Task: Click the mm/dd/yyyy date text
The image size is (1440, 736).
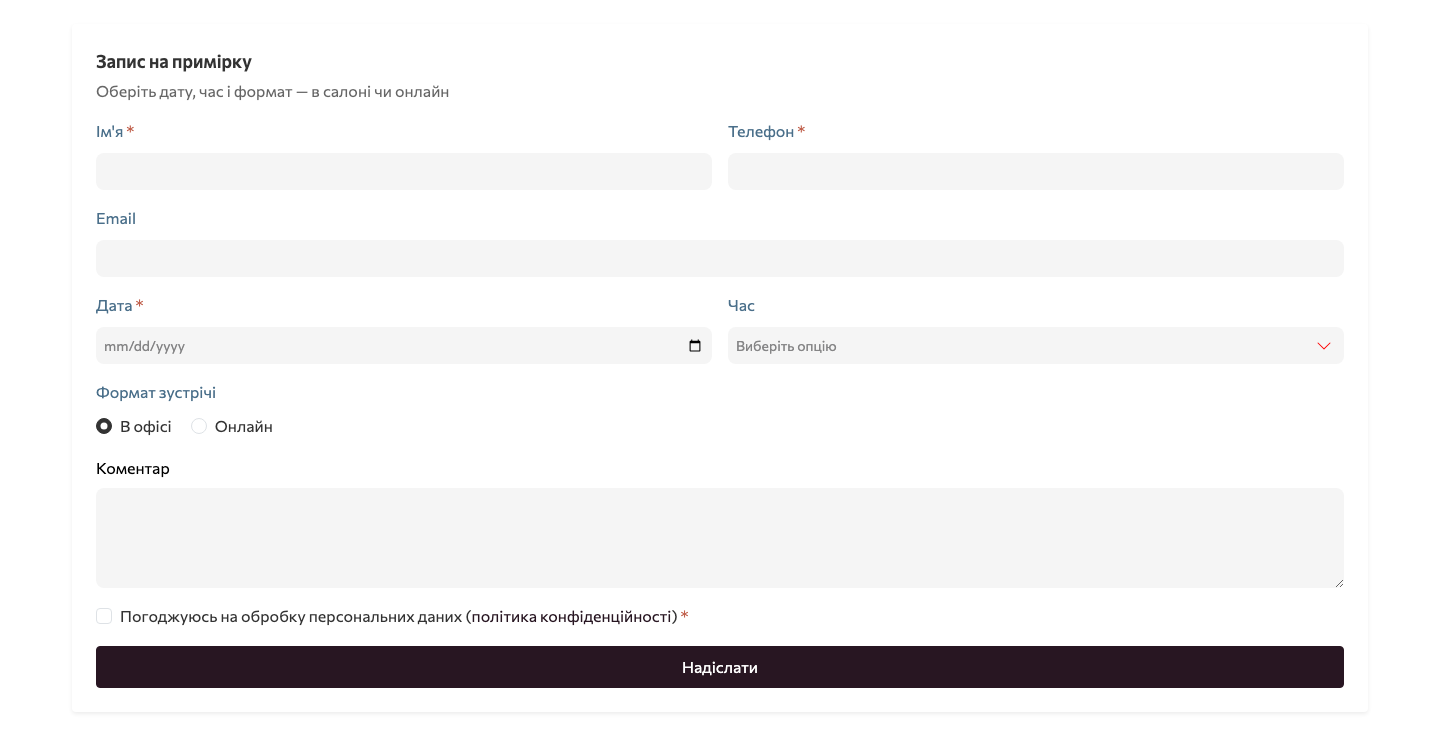Action: coord(145,346)
